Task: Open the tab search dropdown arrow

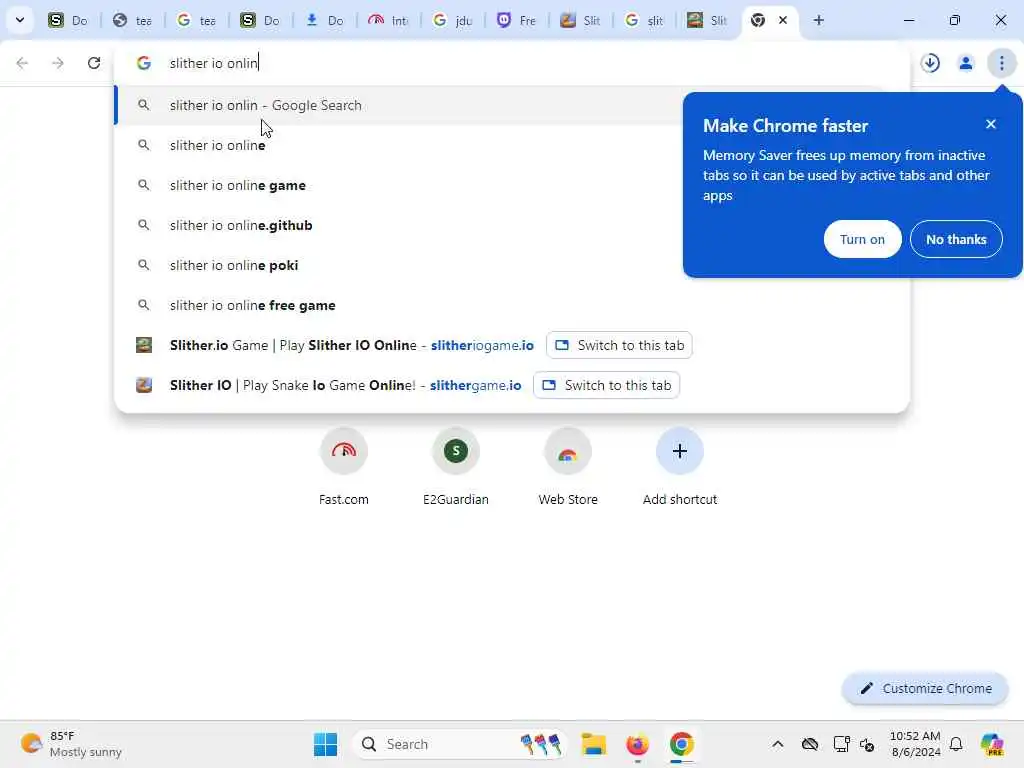Action: 20,20
